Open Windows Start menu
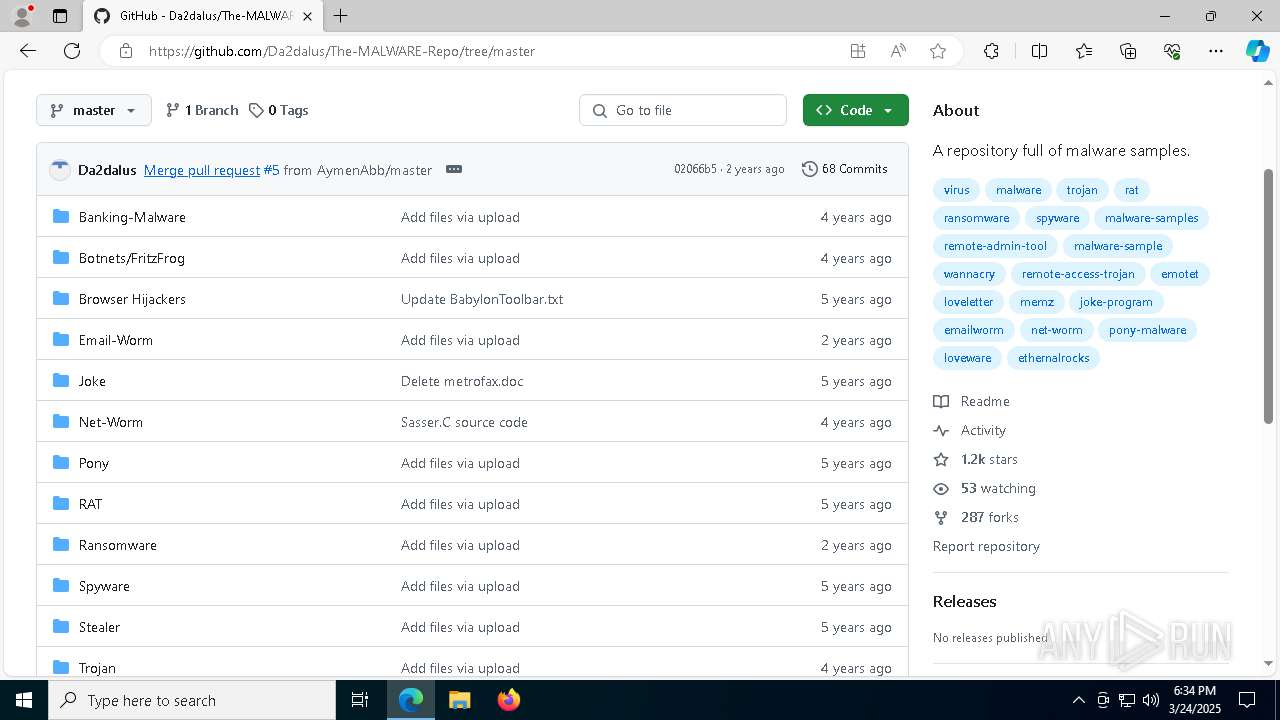 pos(24,700)
